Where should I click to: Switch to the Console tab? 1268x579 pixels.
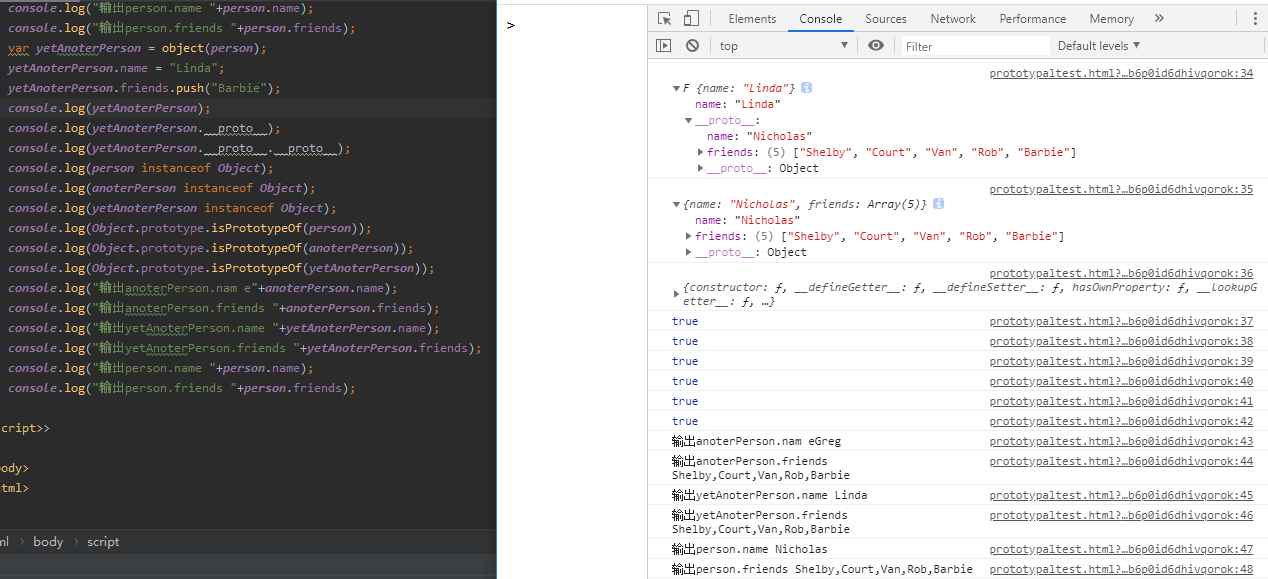[820, 18]
